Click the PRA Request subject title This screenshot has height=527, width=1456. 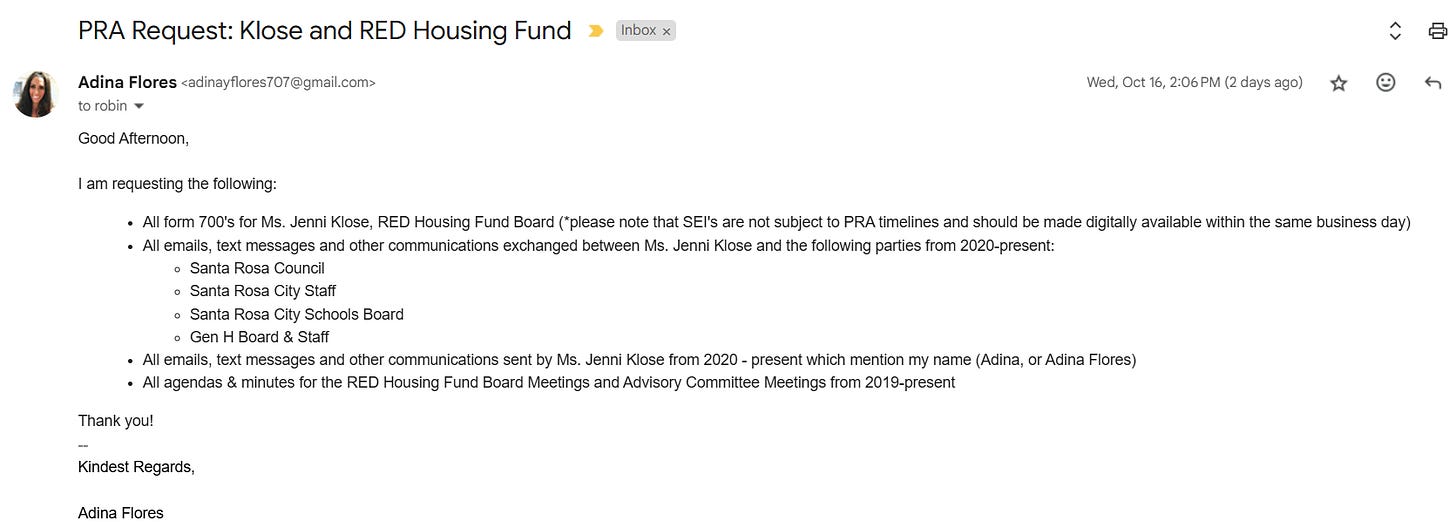[325, 31]
